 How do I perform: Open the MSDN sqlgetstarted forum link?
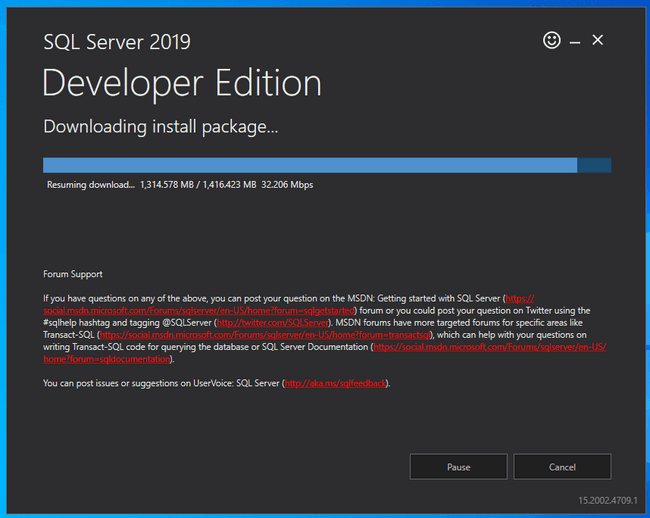coord(199,311)
